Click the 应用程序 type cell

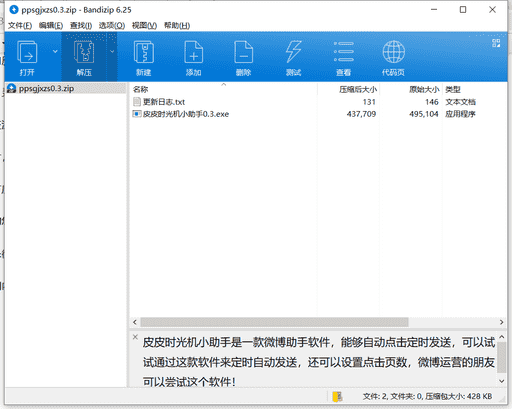click(460, 114)
